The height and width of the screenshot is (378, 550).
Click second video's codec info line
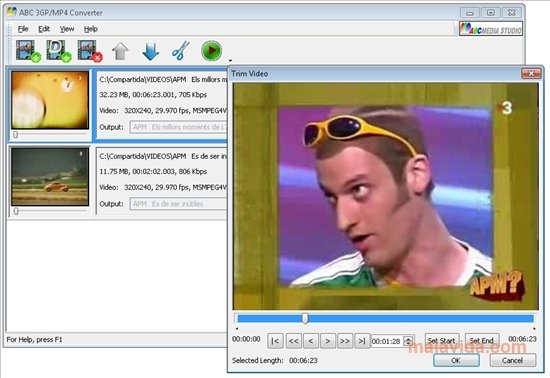click(163, 188)
